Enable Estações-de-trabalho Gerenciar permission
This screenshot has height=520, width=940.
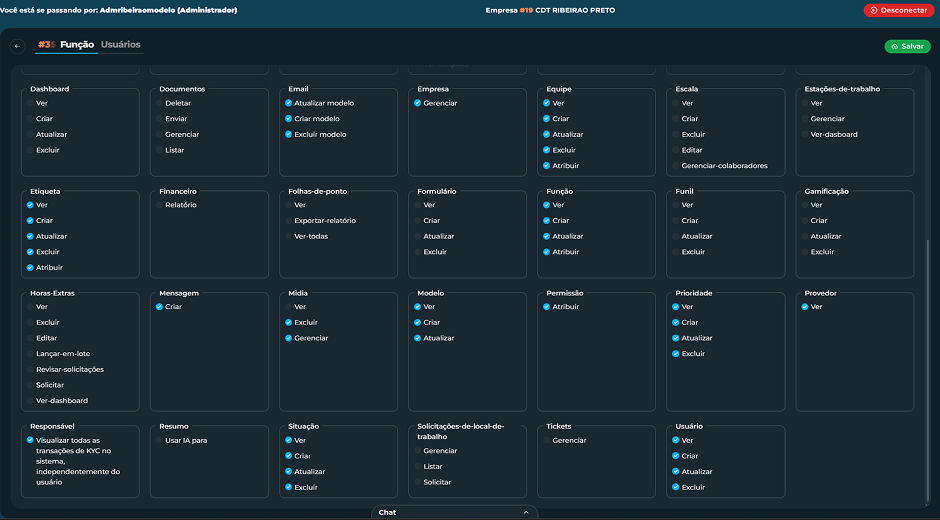(x=805, y=119)
